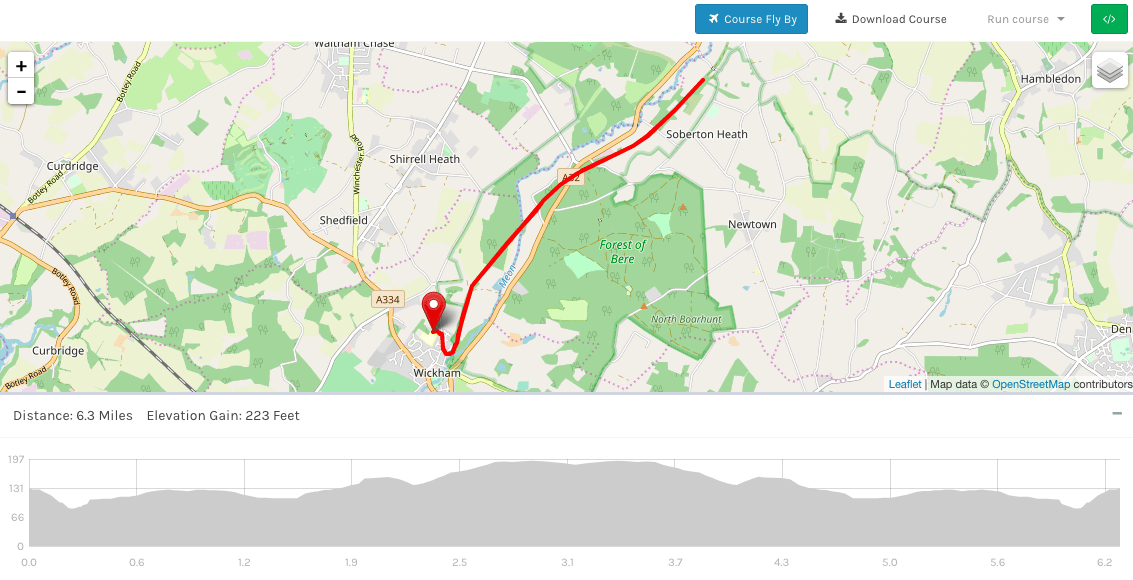The width and height of the screenshot is (1133, 580).
Task: Click the Leaflet link in map footer
Action: [x=904, y=383]
